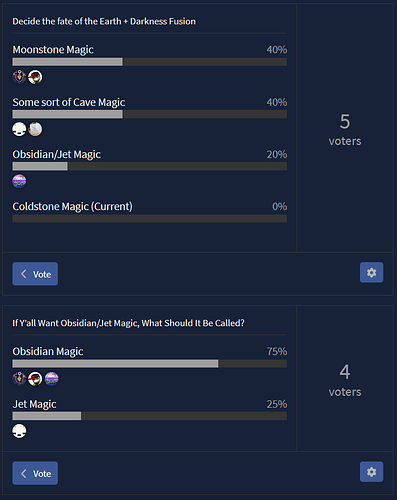Click the Obsidian Magic 75% result bar
Viewport: 397px width, 500px height.
[x=150, y=364]
